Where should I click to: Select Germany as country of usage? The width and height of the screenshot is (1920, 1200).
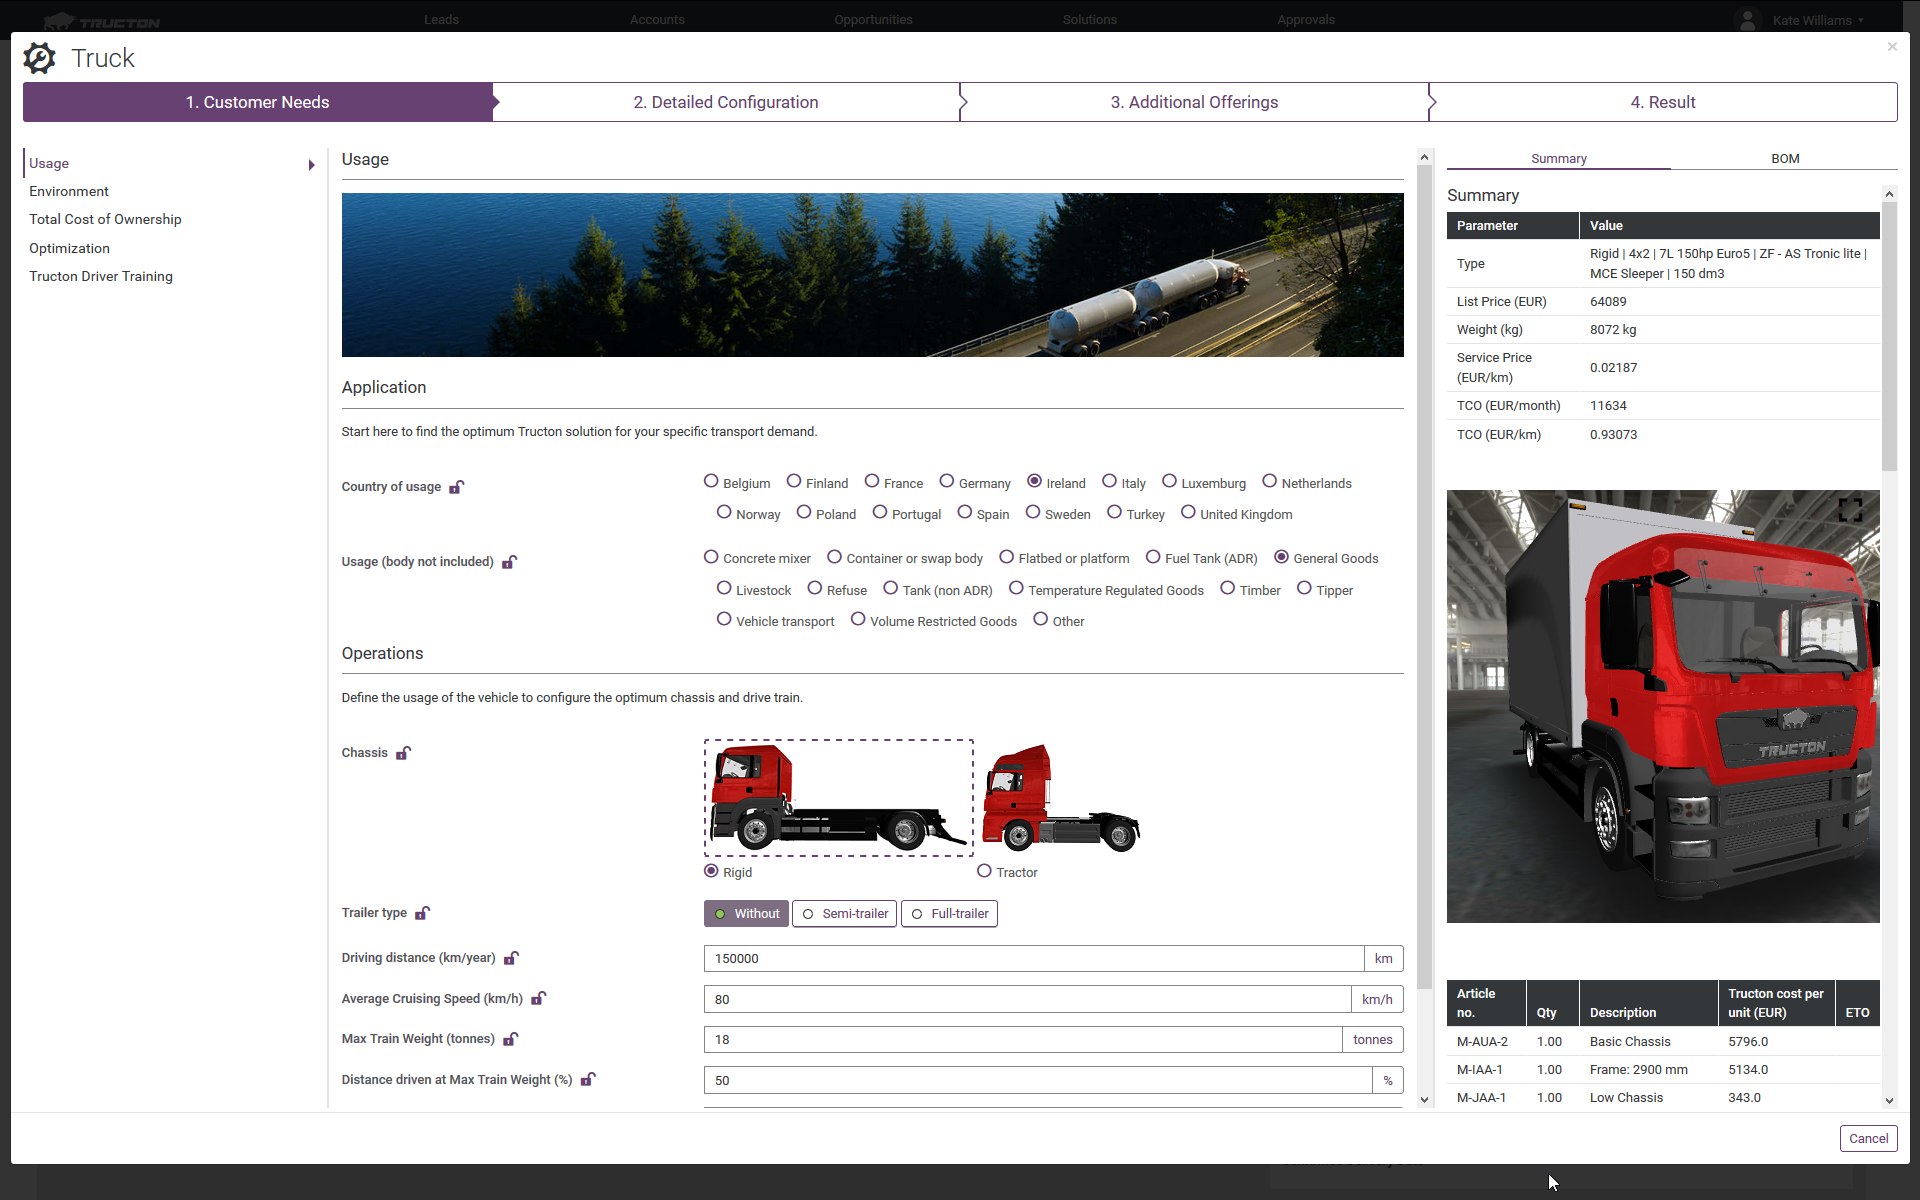pyautogui.click(x=947, y=482)
